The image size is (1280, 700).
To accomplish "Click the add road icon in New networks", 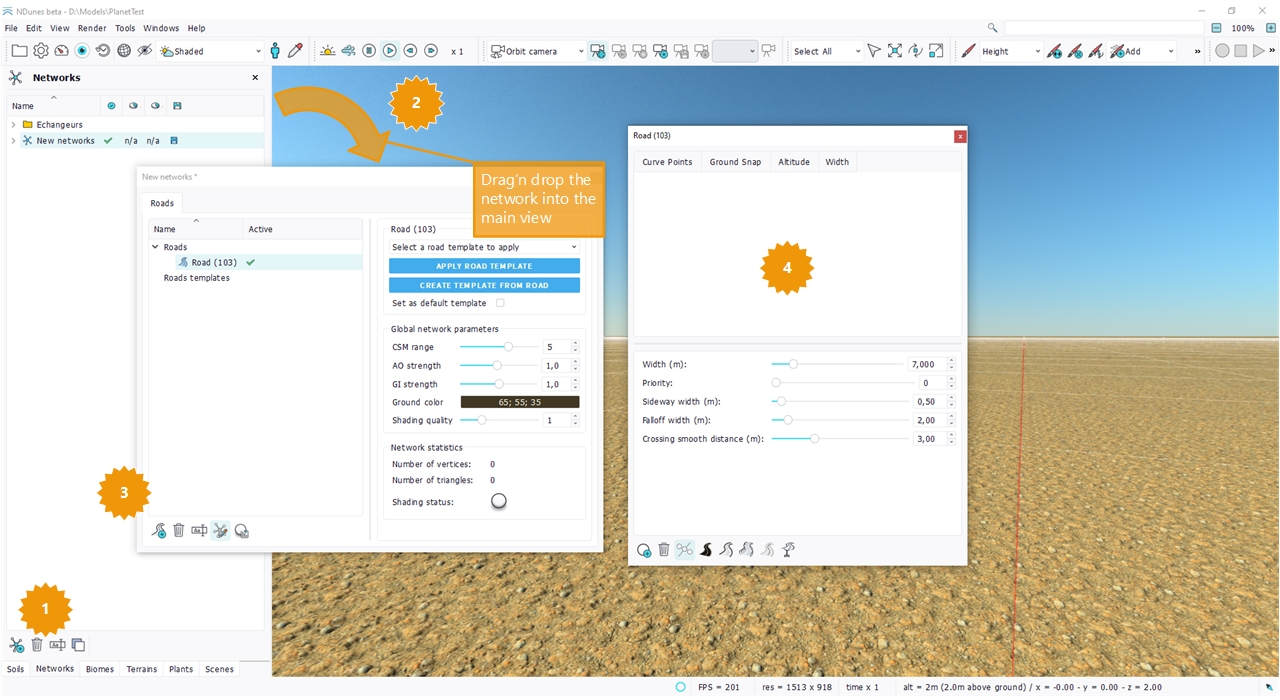I will [x=158, y=531].
